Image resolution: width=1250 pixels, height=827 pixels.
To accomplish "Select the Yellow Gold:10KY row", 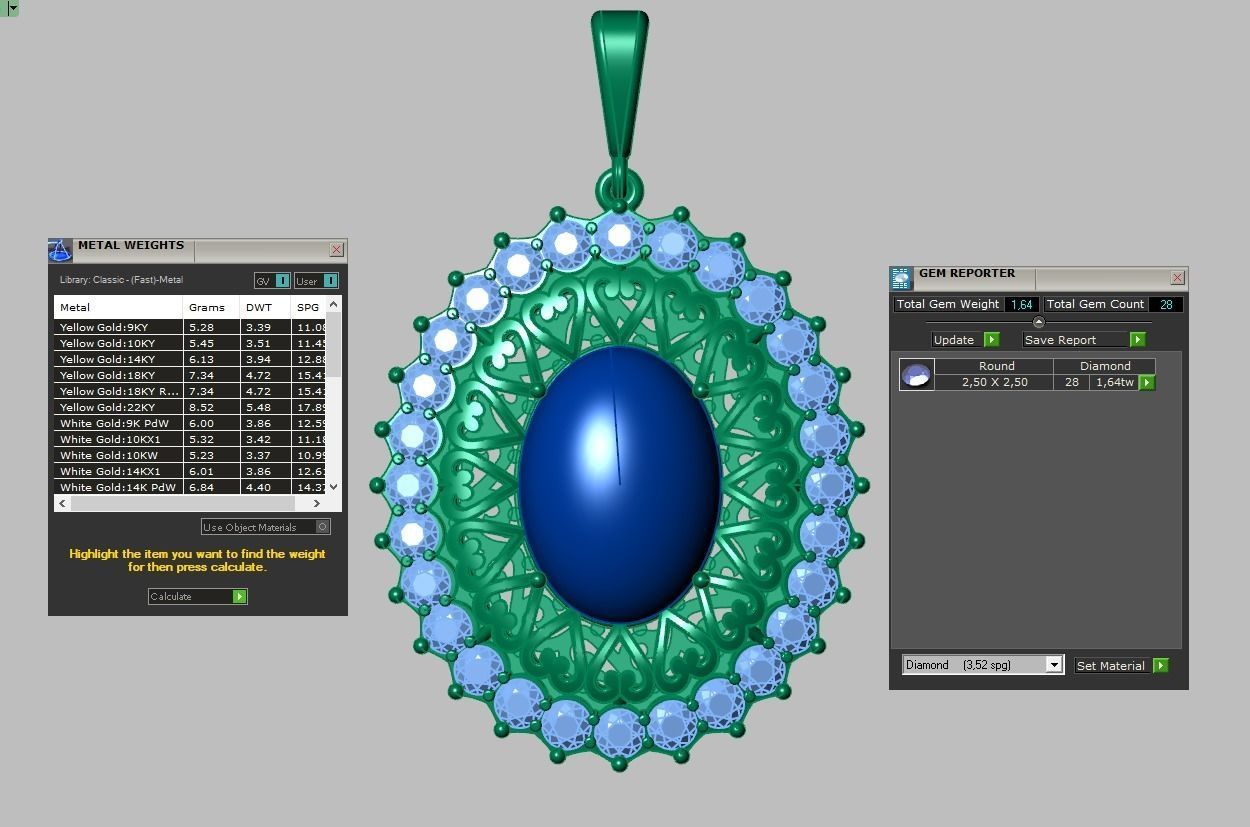I will pos(190,343).
